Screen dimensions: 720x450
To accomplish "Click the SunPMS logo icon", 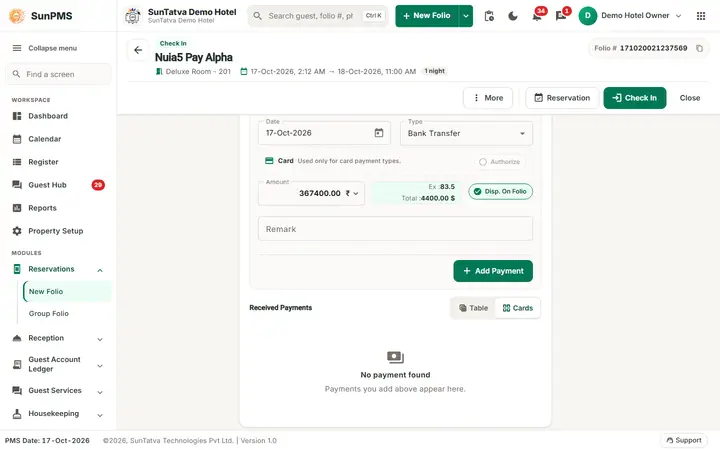I will [x=17, y=16].
